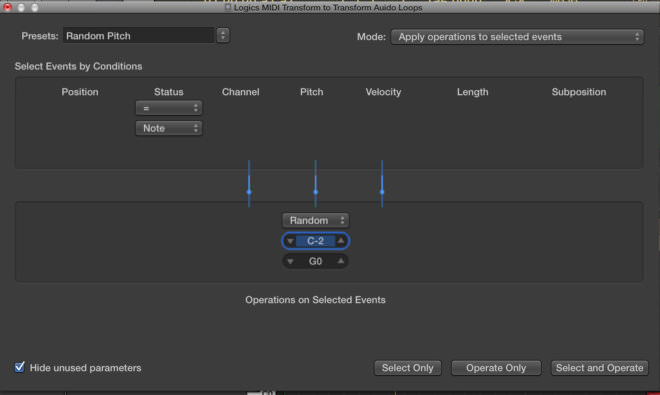Click the Select Only button
Screen dimensions: 660x395
407,368
